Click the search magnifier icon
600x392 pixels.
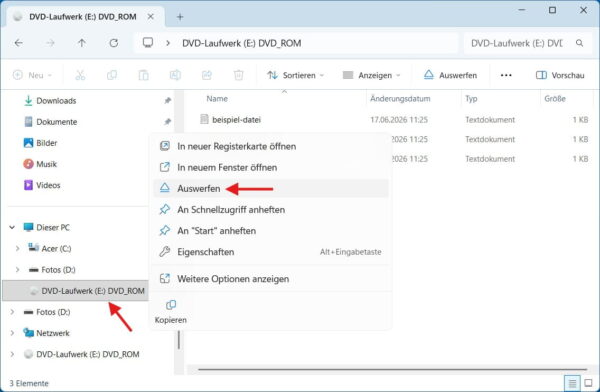(579, 43)
